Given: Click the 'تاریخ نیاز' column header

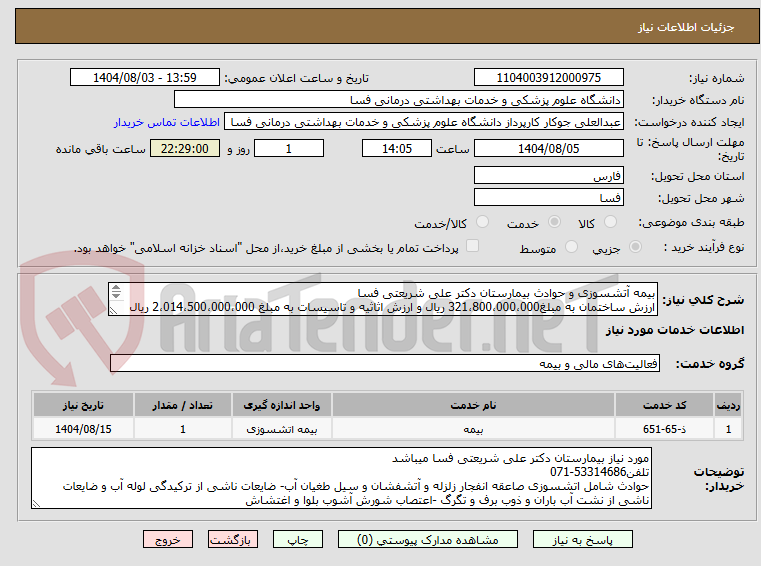Looking at the screenshot, I should pos(83,405).
